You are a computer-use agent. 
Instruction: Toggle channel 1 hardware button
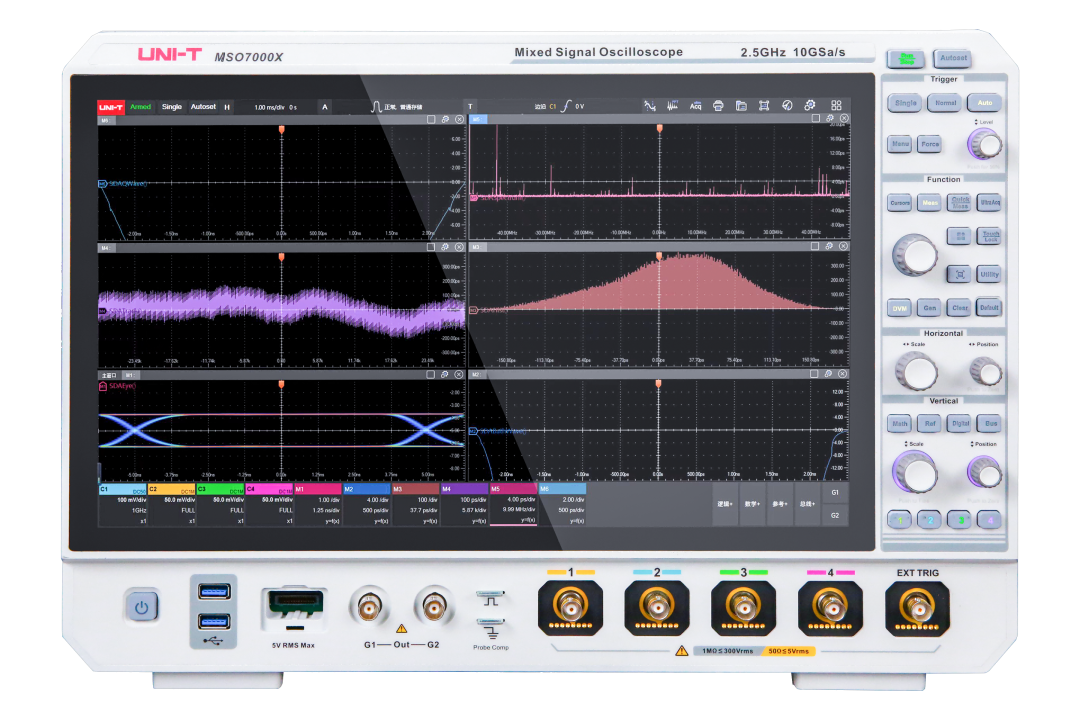point(899,520)
